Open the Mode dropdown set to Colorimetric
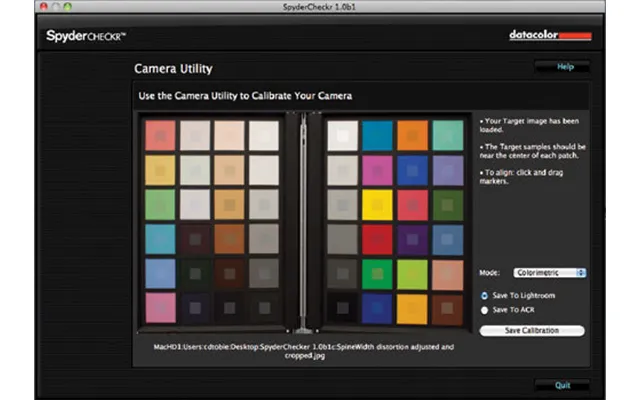Image resolution: width=640 pixels, height=400 pixels. point(549,273)
